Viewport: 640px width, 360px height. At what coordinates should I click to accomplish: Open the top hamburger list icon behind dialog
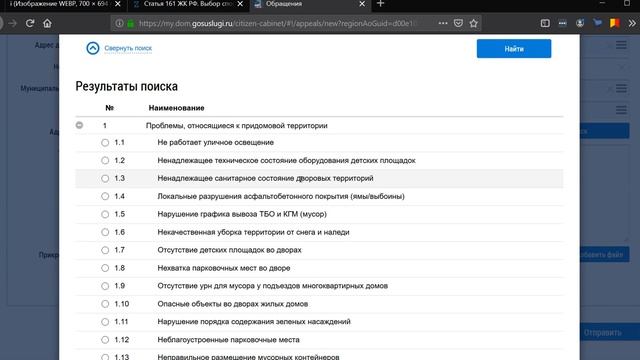pos(621,45)
